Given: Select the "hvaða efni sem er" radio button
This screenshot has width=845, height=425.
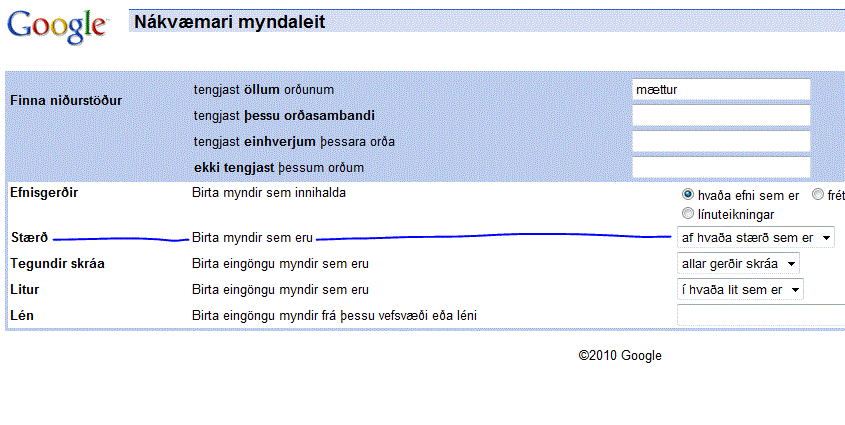Looking at the screenshot, I should tap(687, 195).
